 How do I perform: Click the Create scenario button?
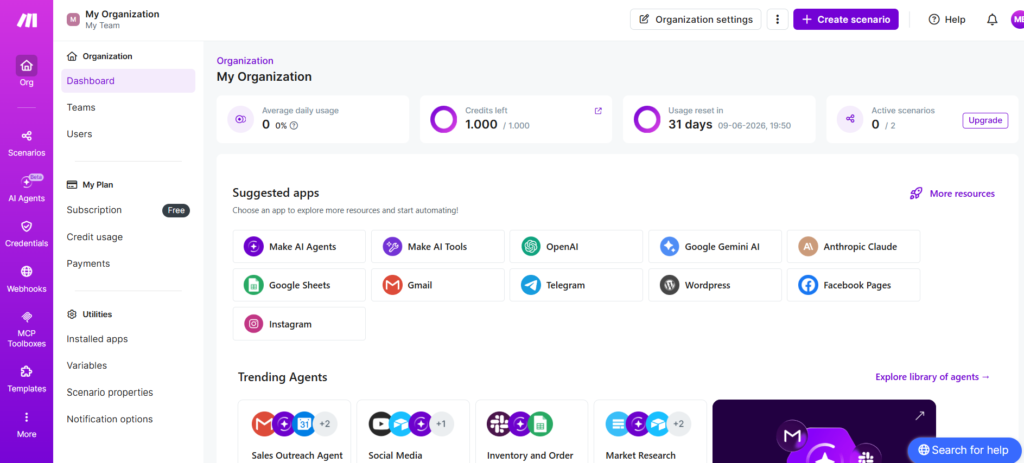[846, 20]
